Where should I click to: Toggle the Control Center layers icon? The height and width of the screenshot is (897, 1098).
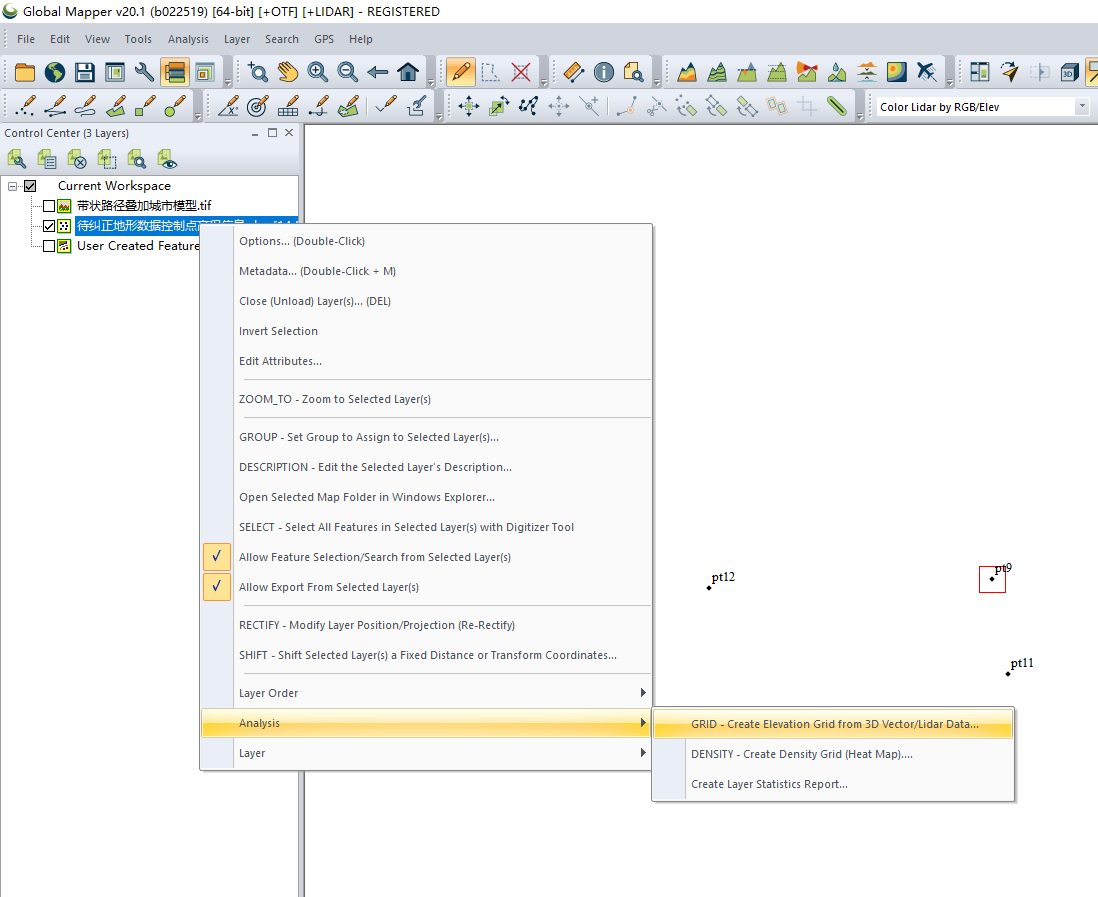174,72
